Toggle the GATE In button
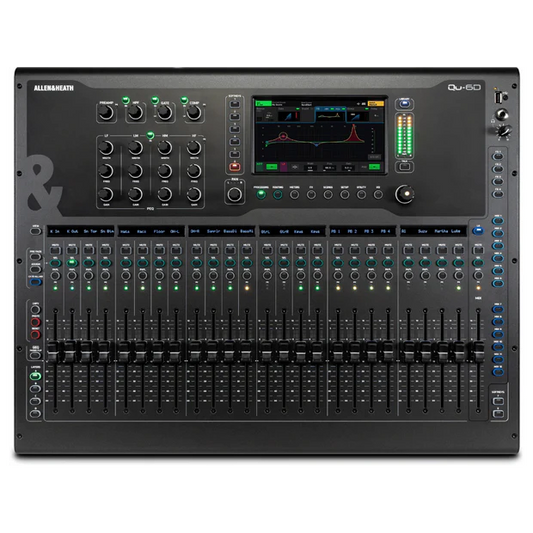The image size is (533, 533). 155,101
